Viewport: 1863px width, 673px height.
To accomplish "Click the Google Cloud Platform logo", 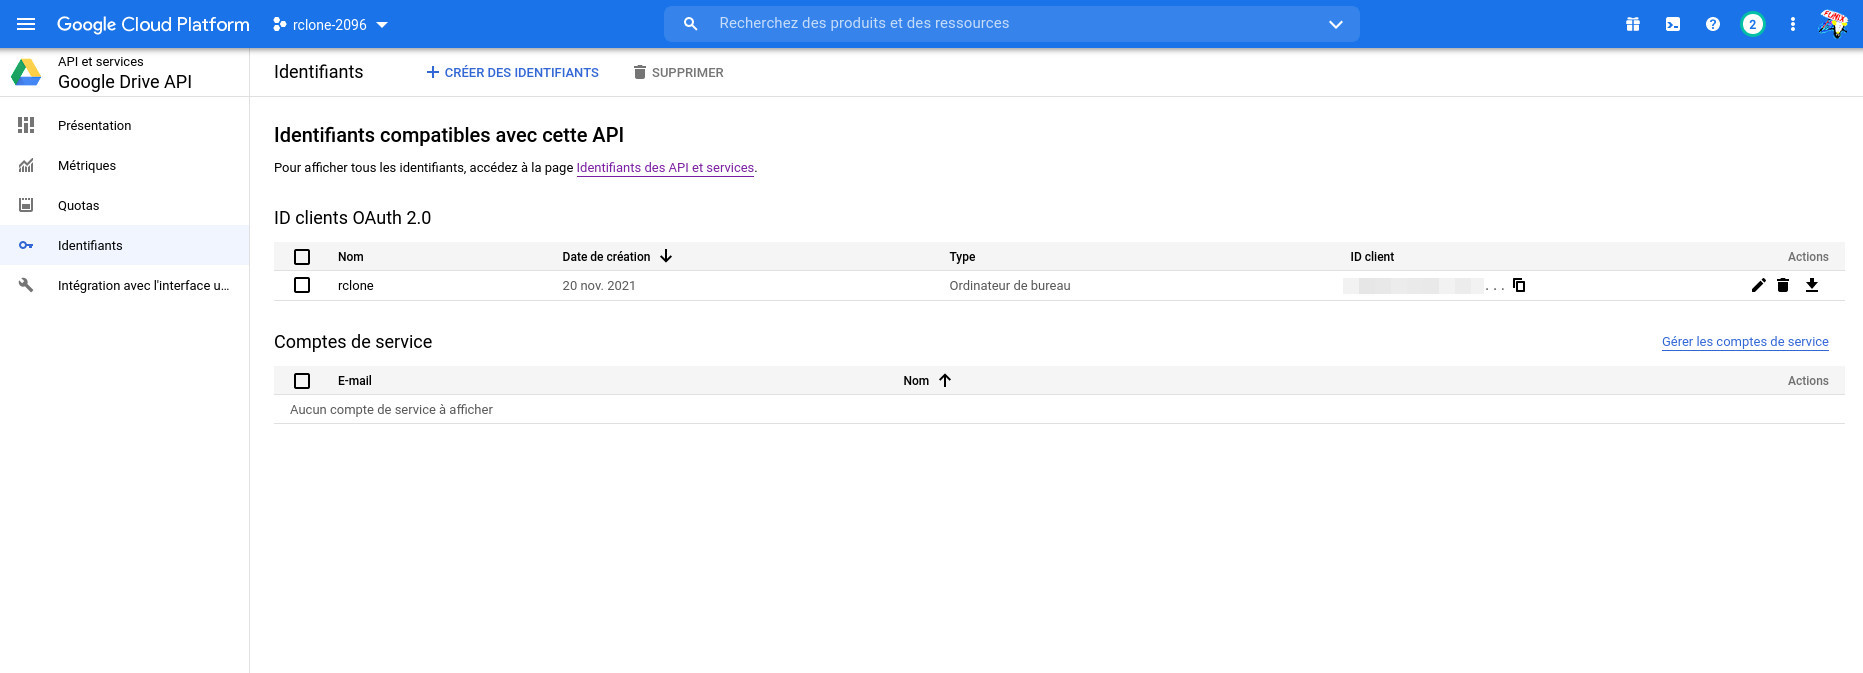I will point(153,24).
